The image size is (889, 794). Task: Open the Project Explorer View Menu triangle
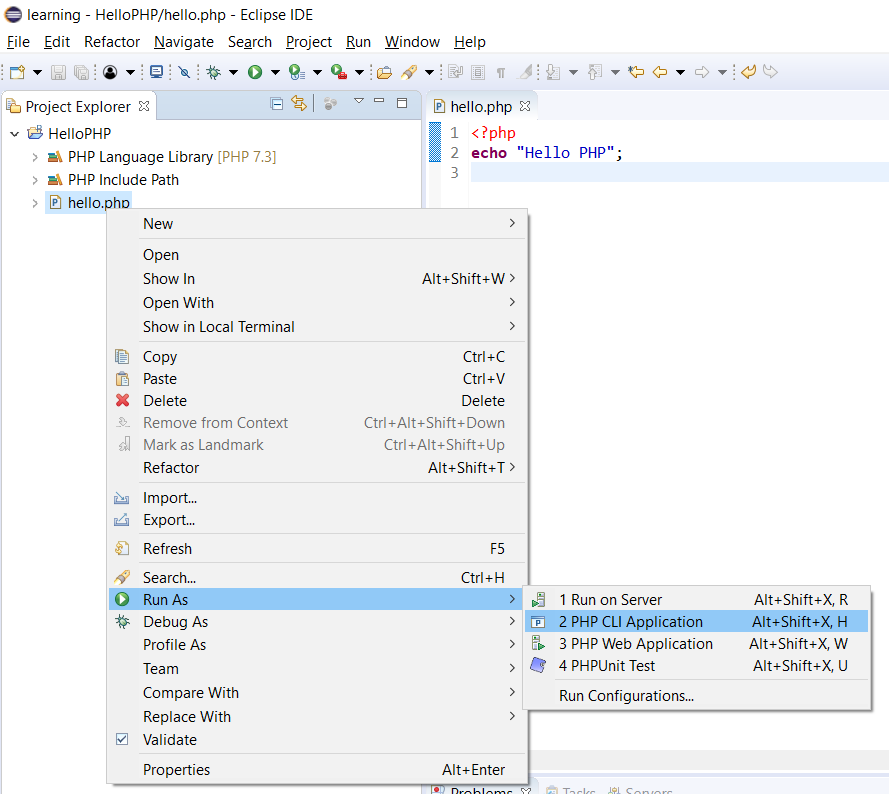pos(358,101)
